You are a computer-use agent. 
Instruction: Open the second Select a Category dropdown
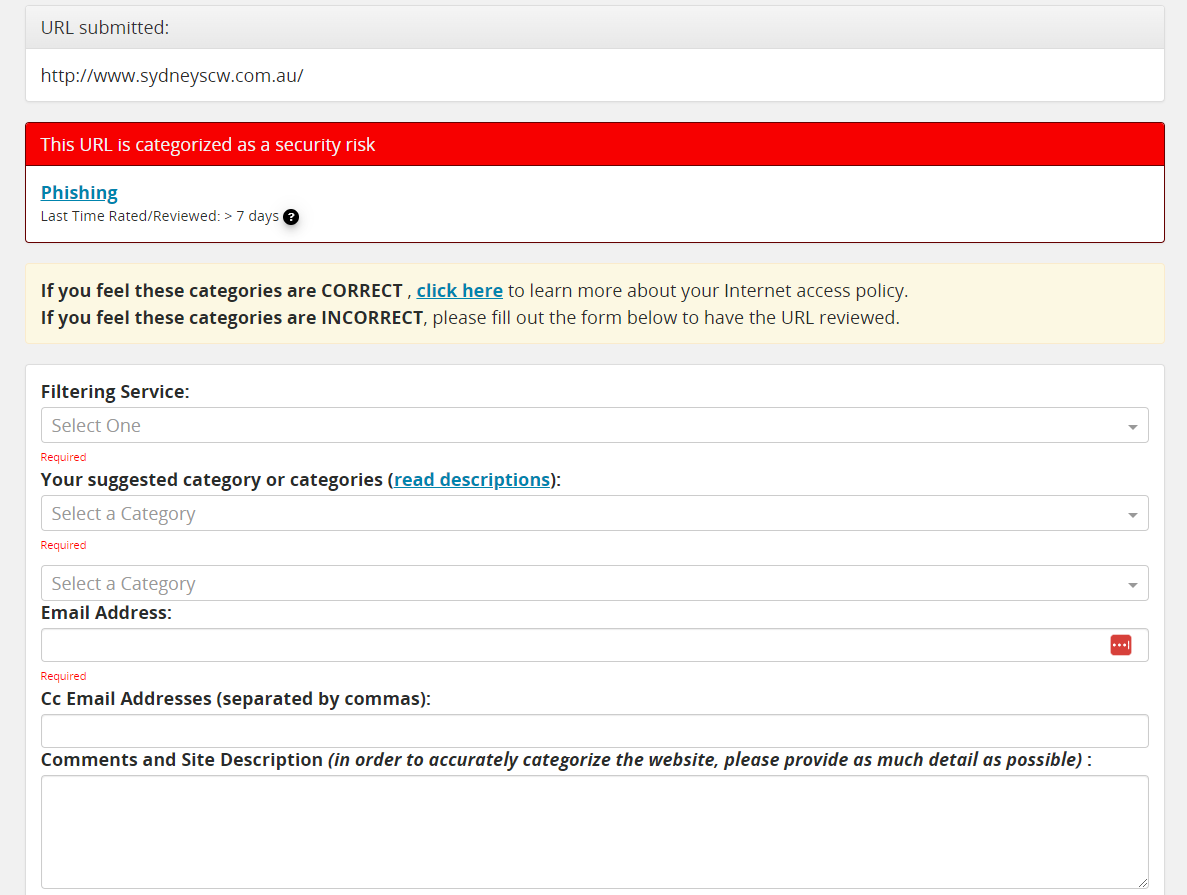click(x=594, y=583)
